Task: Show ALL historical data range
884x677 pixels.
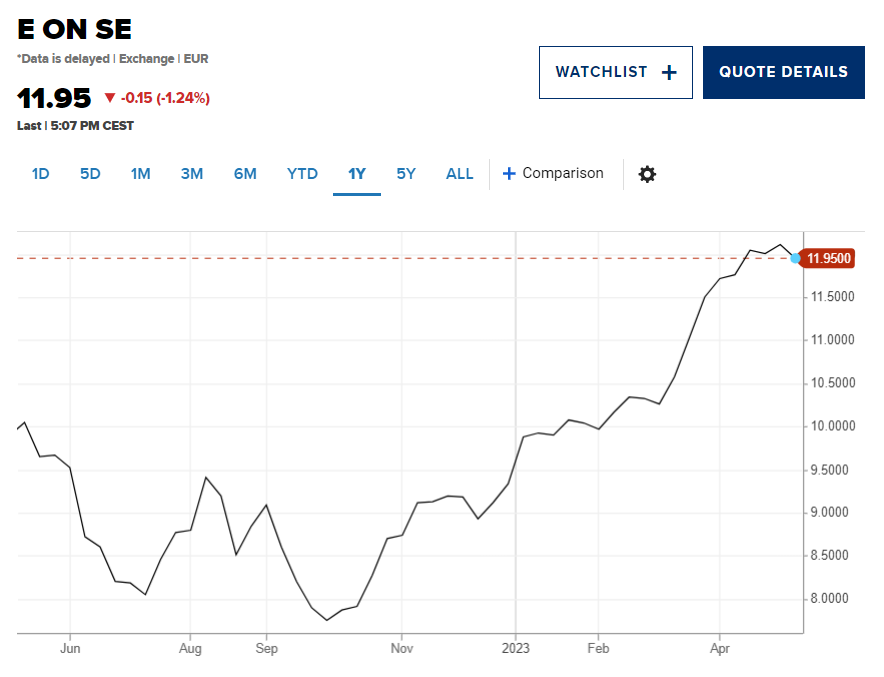Action: click(459, 174)
